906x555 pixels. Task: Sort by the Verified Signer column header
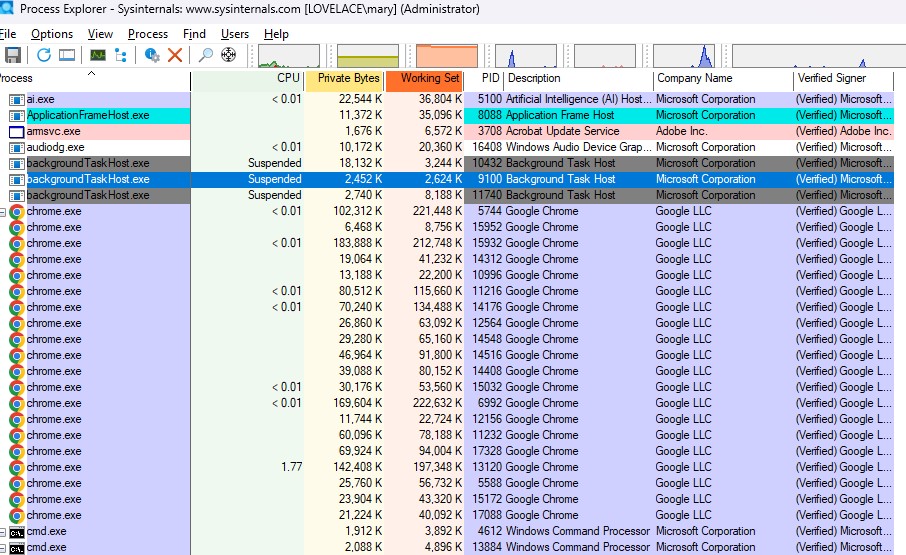point(844,79)
